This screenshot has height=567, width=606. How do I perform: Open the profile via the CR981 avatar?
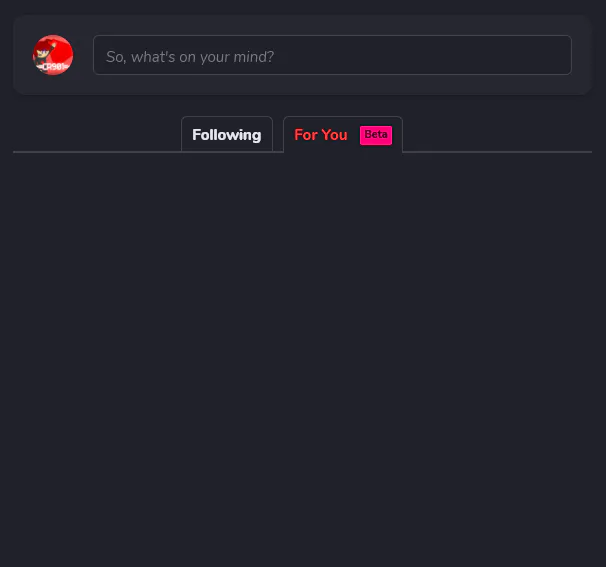[53, 55]
